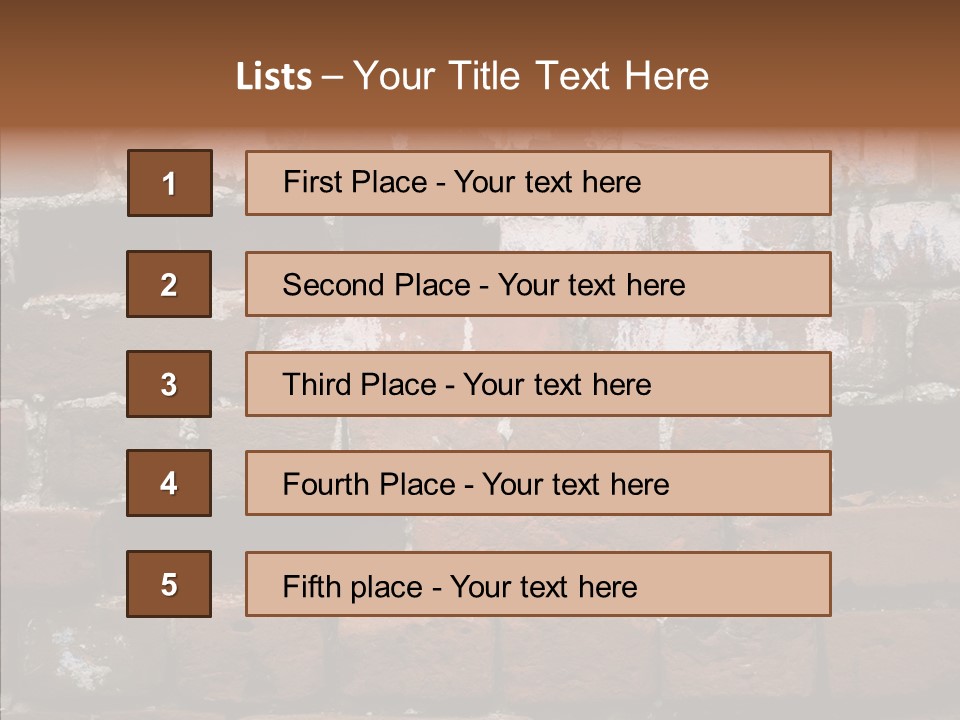Click the word 'Third' in list item three
Viewport: 960px width, 720px height.
[x=315, y=385]
